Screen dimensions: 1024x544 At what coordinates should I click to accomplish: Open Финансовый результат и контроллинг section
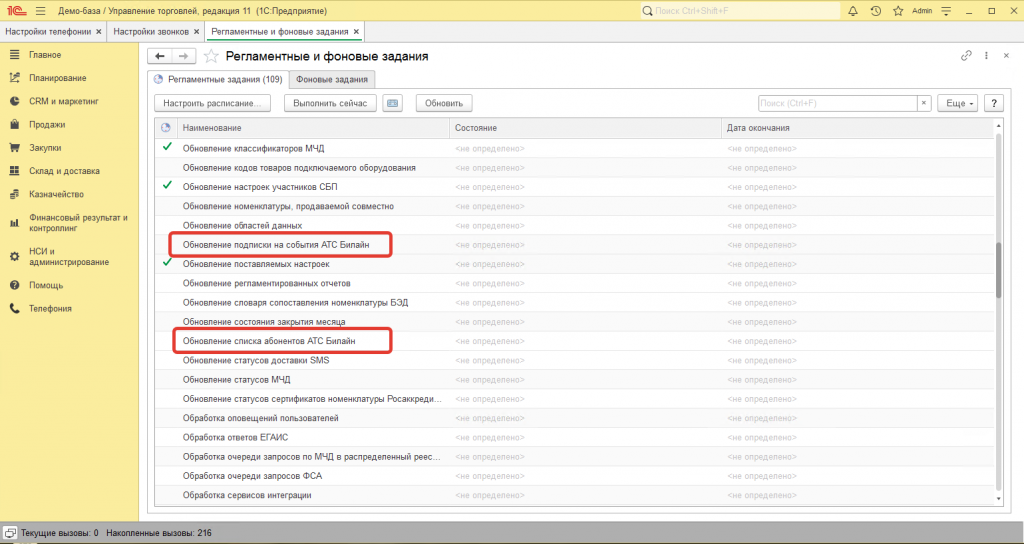click(x=78, y=223)
